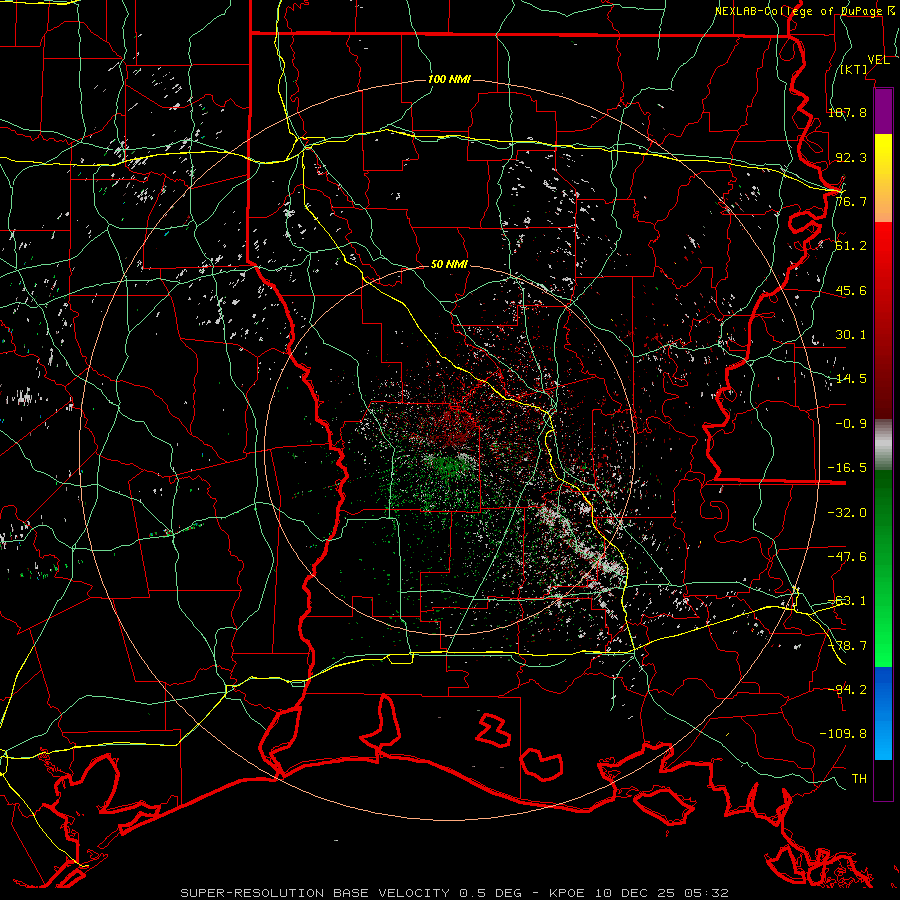The width and height of the screenshot is (900, 900).
Task: Click the 100 NMI range ring label
Action: click(x=449, y=79)
